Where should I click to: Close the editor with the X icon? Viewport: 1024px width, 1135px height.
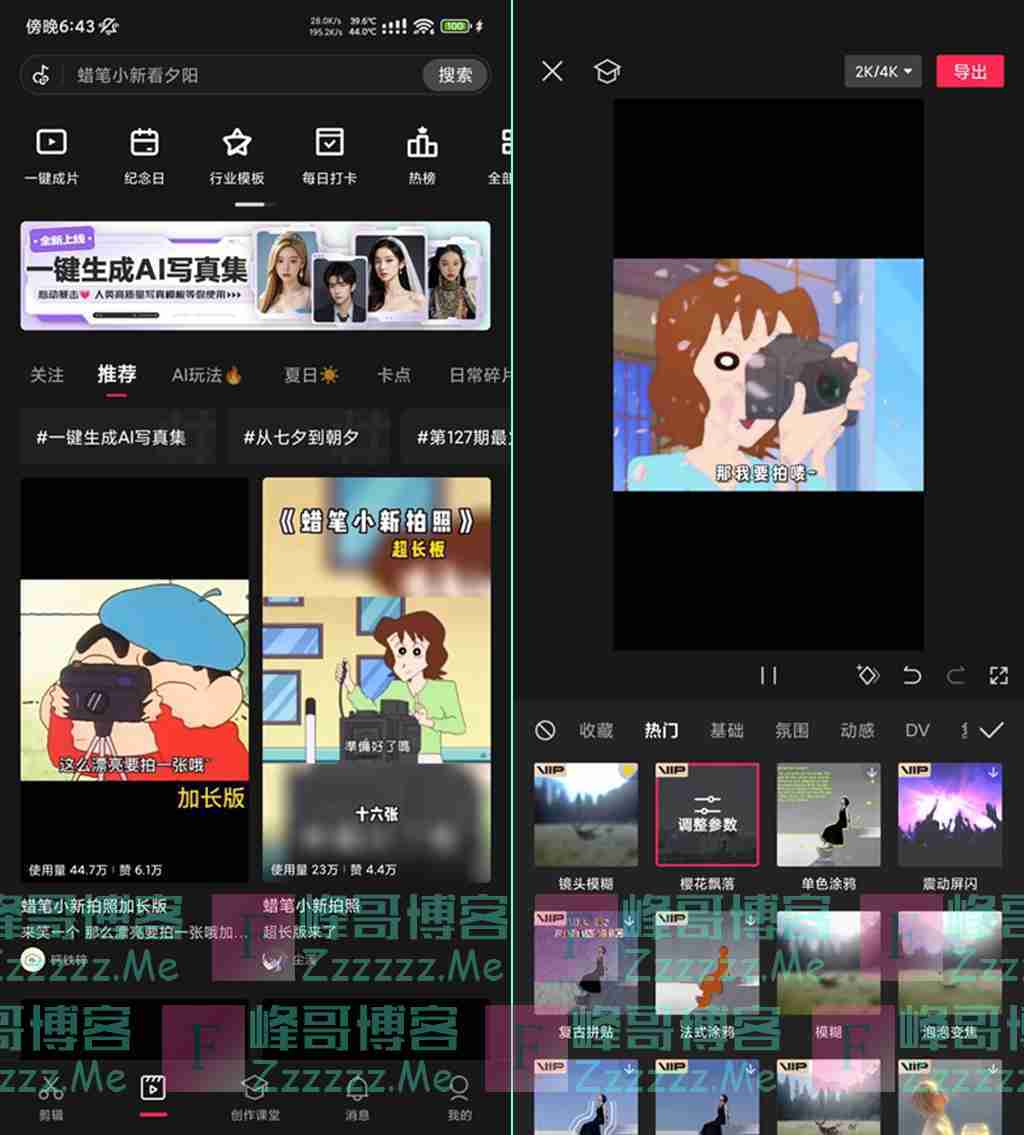click(x=552, y=71)
